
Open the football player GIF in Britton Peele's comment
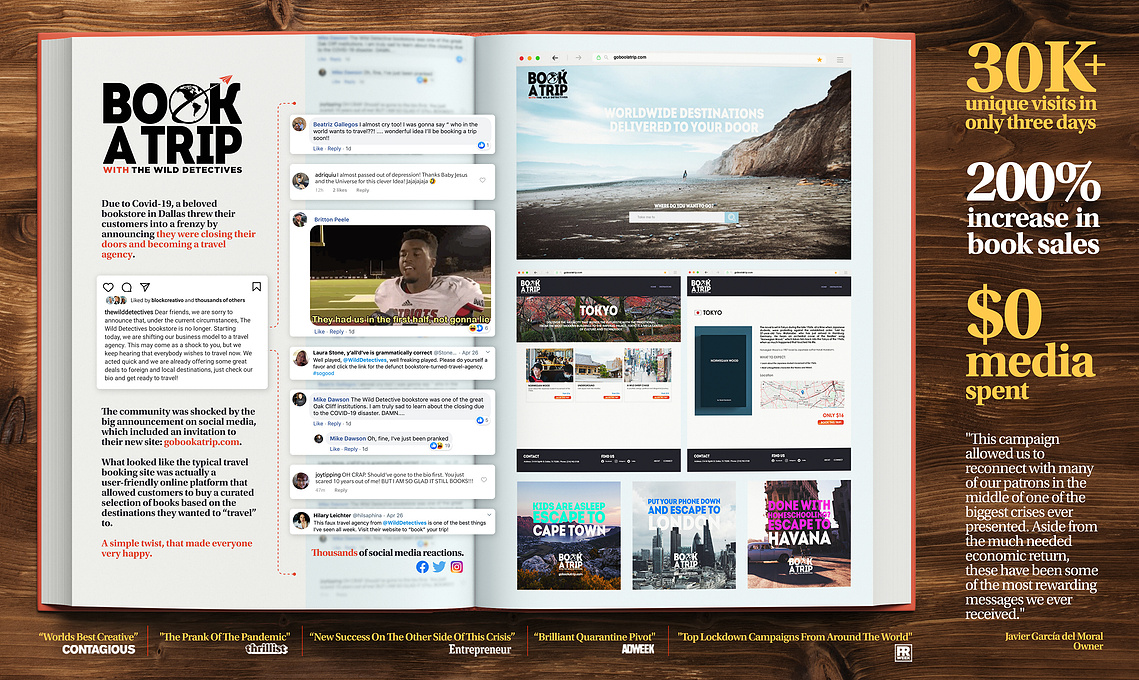pos(400,275)
